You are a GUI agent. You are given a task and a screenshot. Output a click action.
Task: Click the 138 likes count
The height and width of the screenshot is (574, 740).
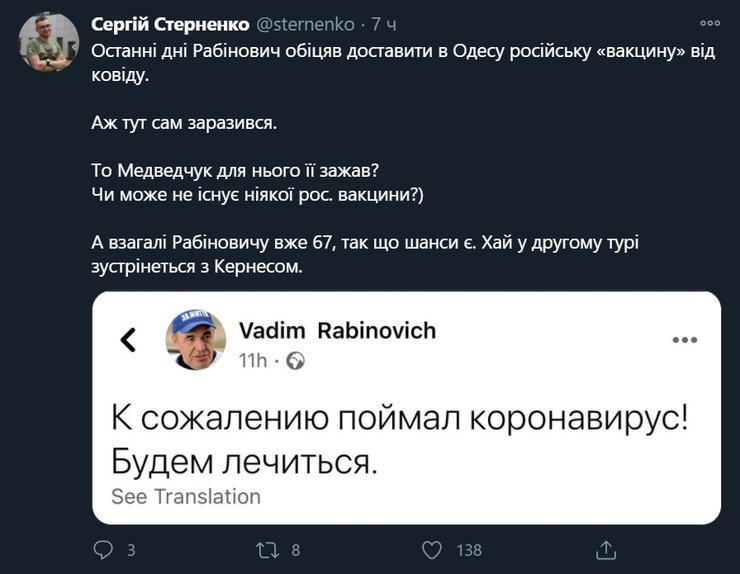pyautogui.click(x=468, y=550)
